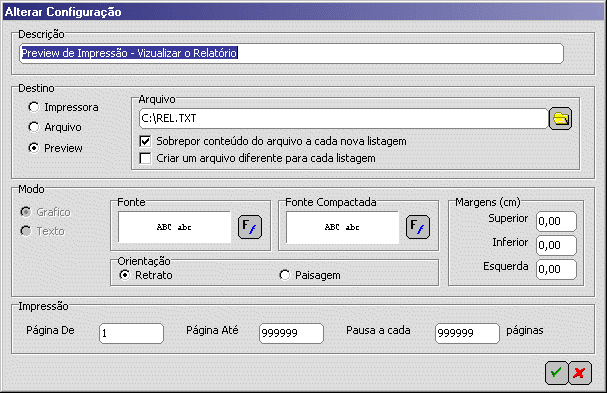The image size is (607, 393).
Task: Open the file browse folder icon
Action: [x=560, y=118]
